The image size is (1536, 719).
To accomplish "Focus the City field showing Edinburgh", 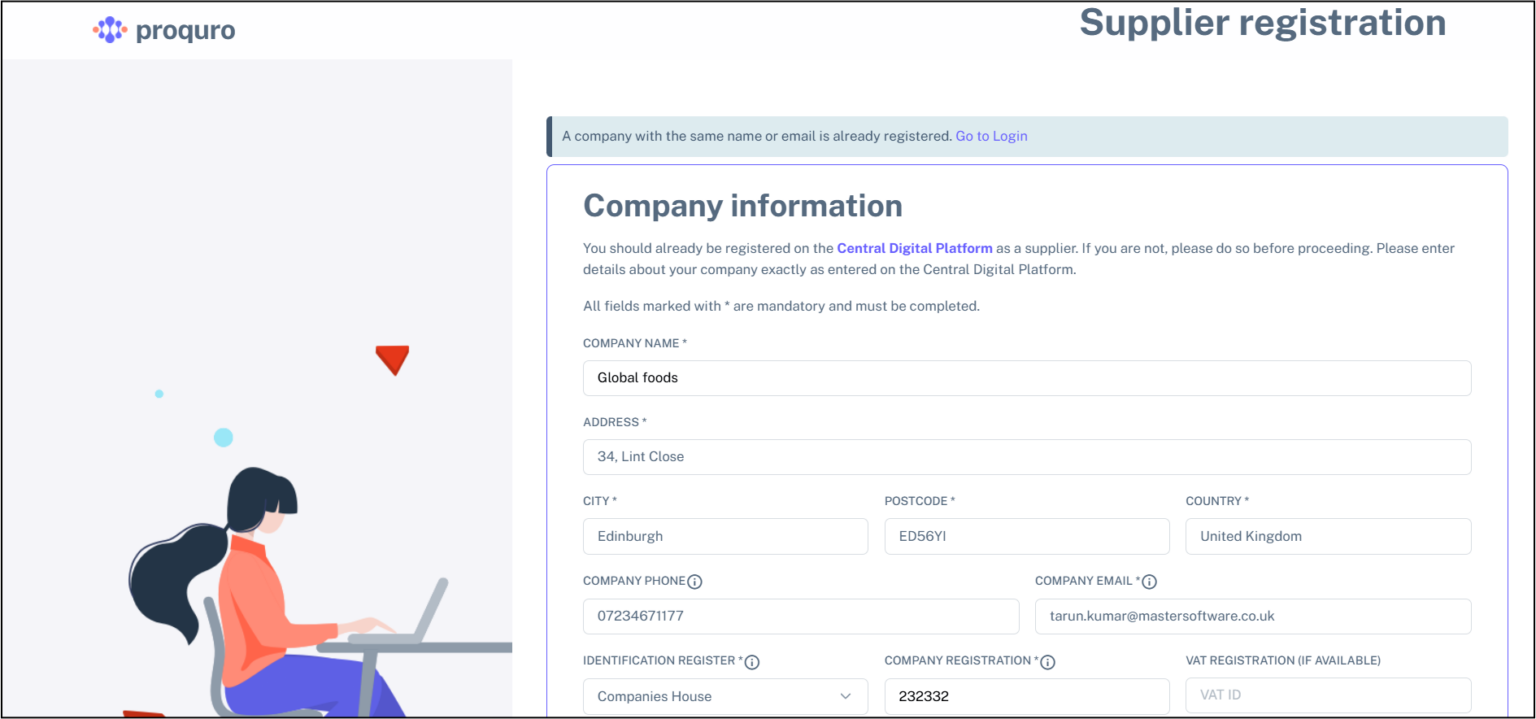I will (725, 536).
